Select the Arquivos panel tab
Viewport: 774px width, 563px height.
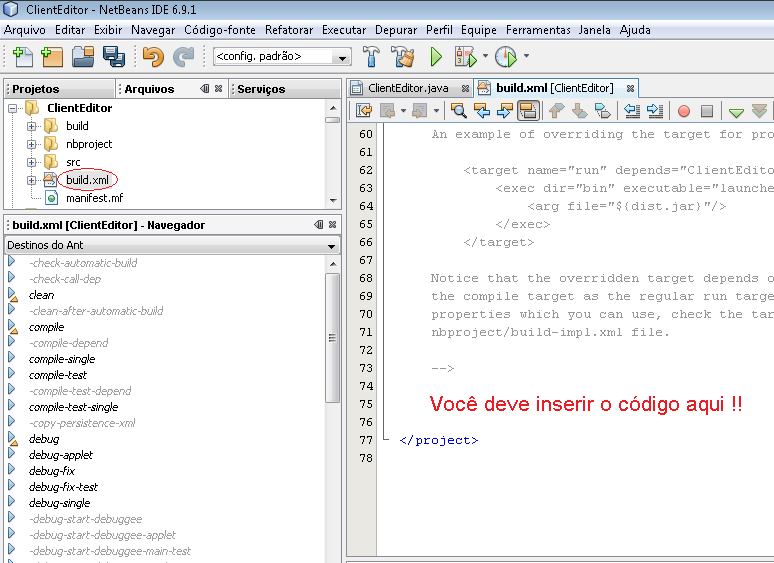pyautogui.click(x=149, y=89)
